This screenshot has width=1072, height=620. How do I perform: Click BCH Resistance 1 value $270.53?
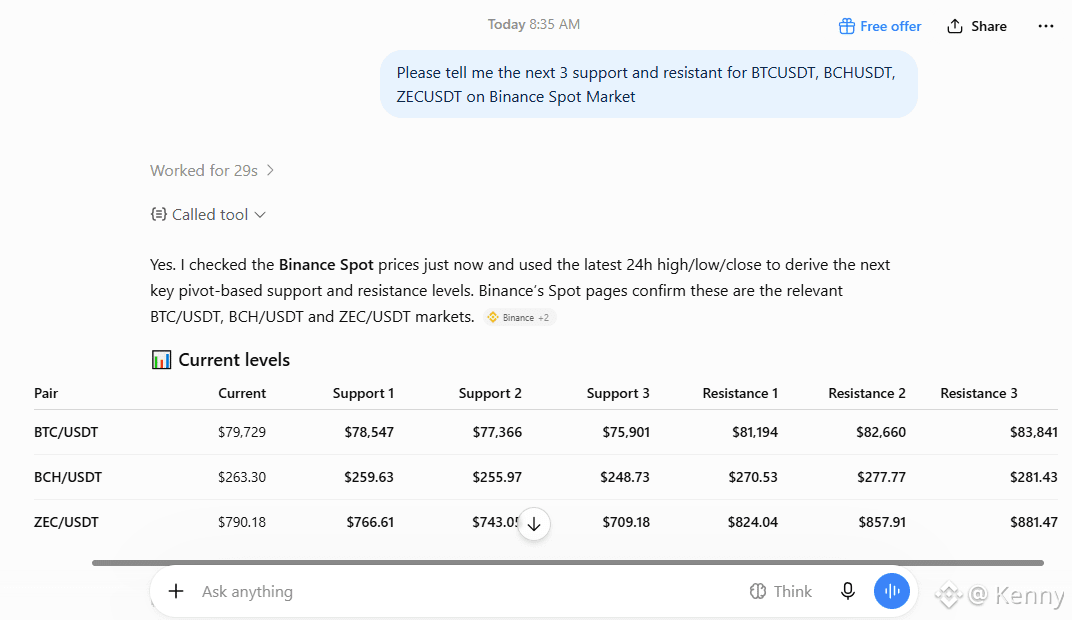(753, 477)
